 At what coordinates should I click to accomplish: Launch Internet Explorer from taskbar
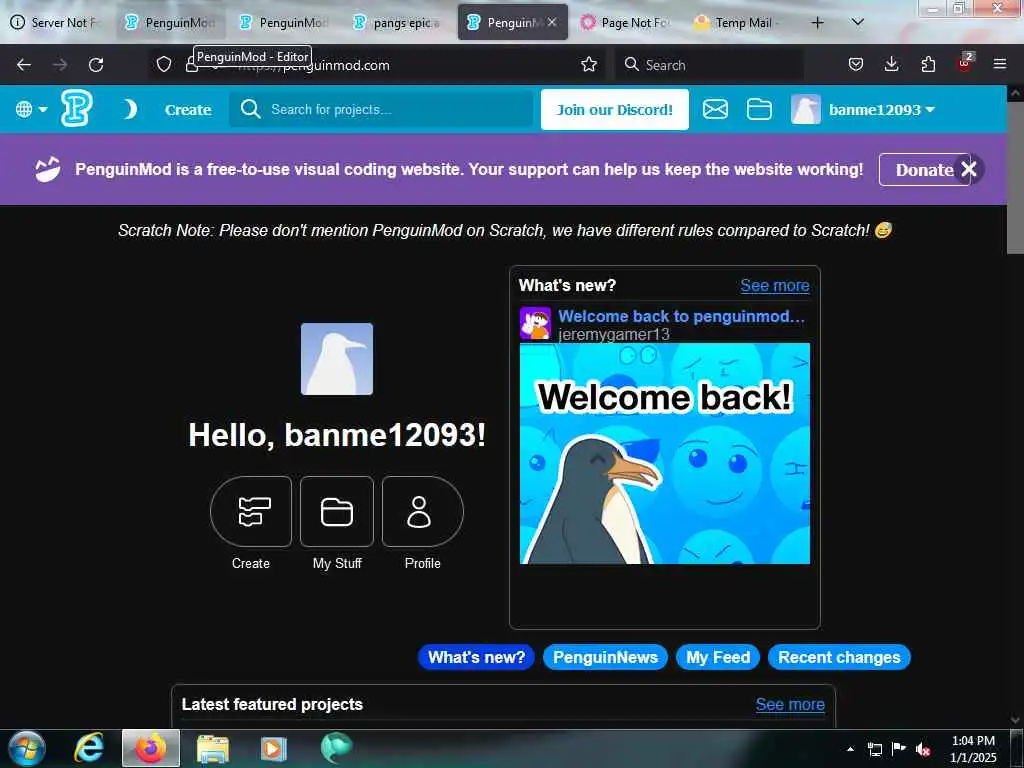click(89, 748)
